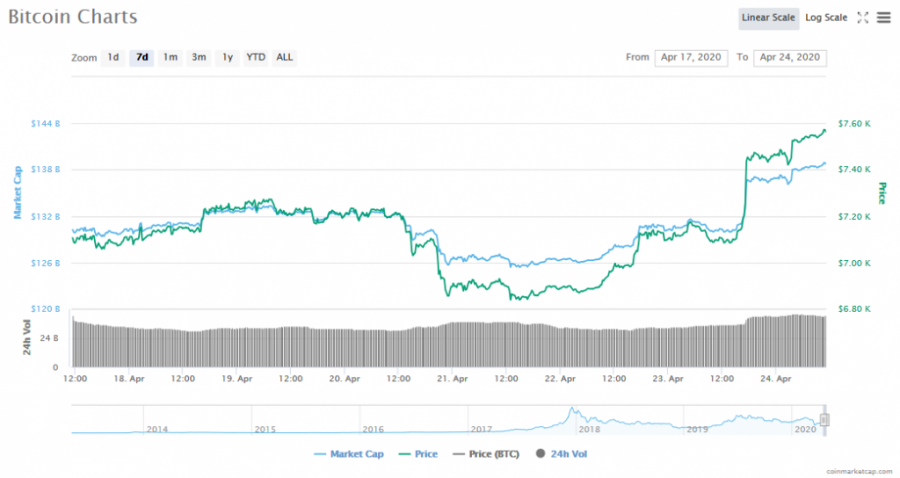Click the 18. Apr date axis label

point(129,379)
